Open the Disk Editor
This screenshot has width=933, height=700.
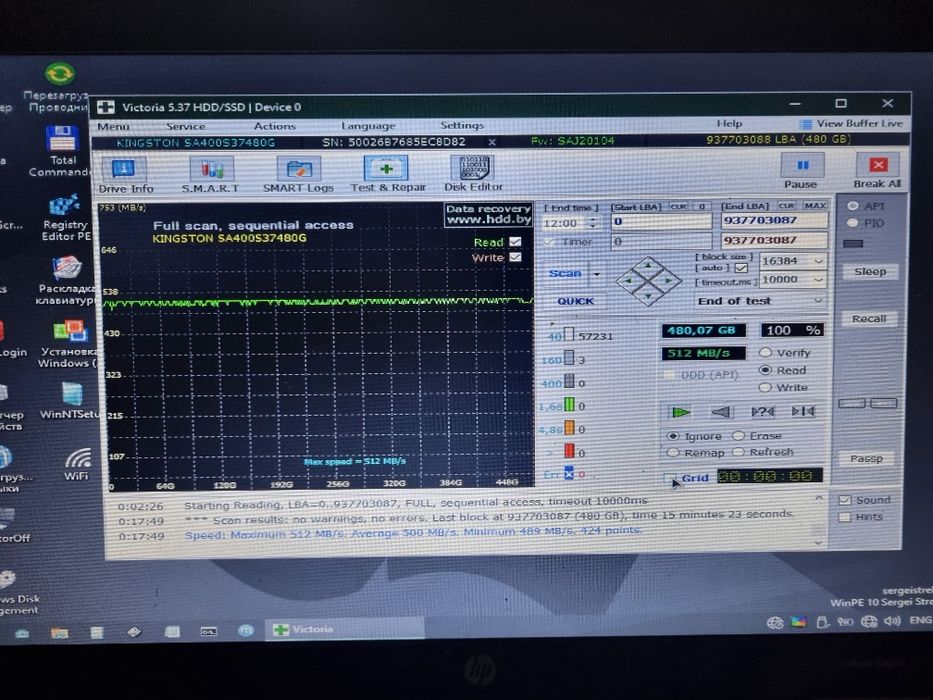(473, 174)
